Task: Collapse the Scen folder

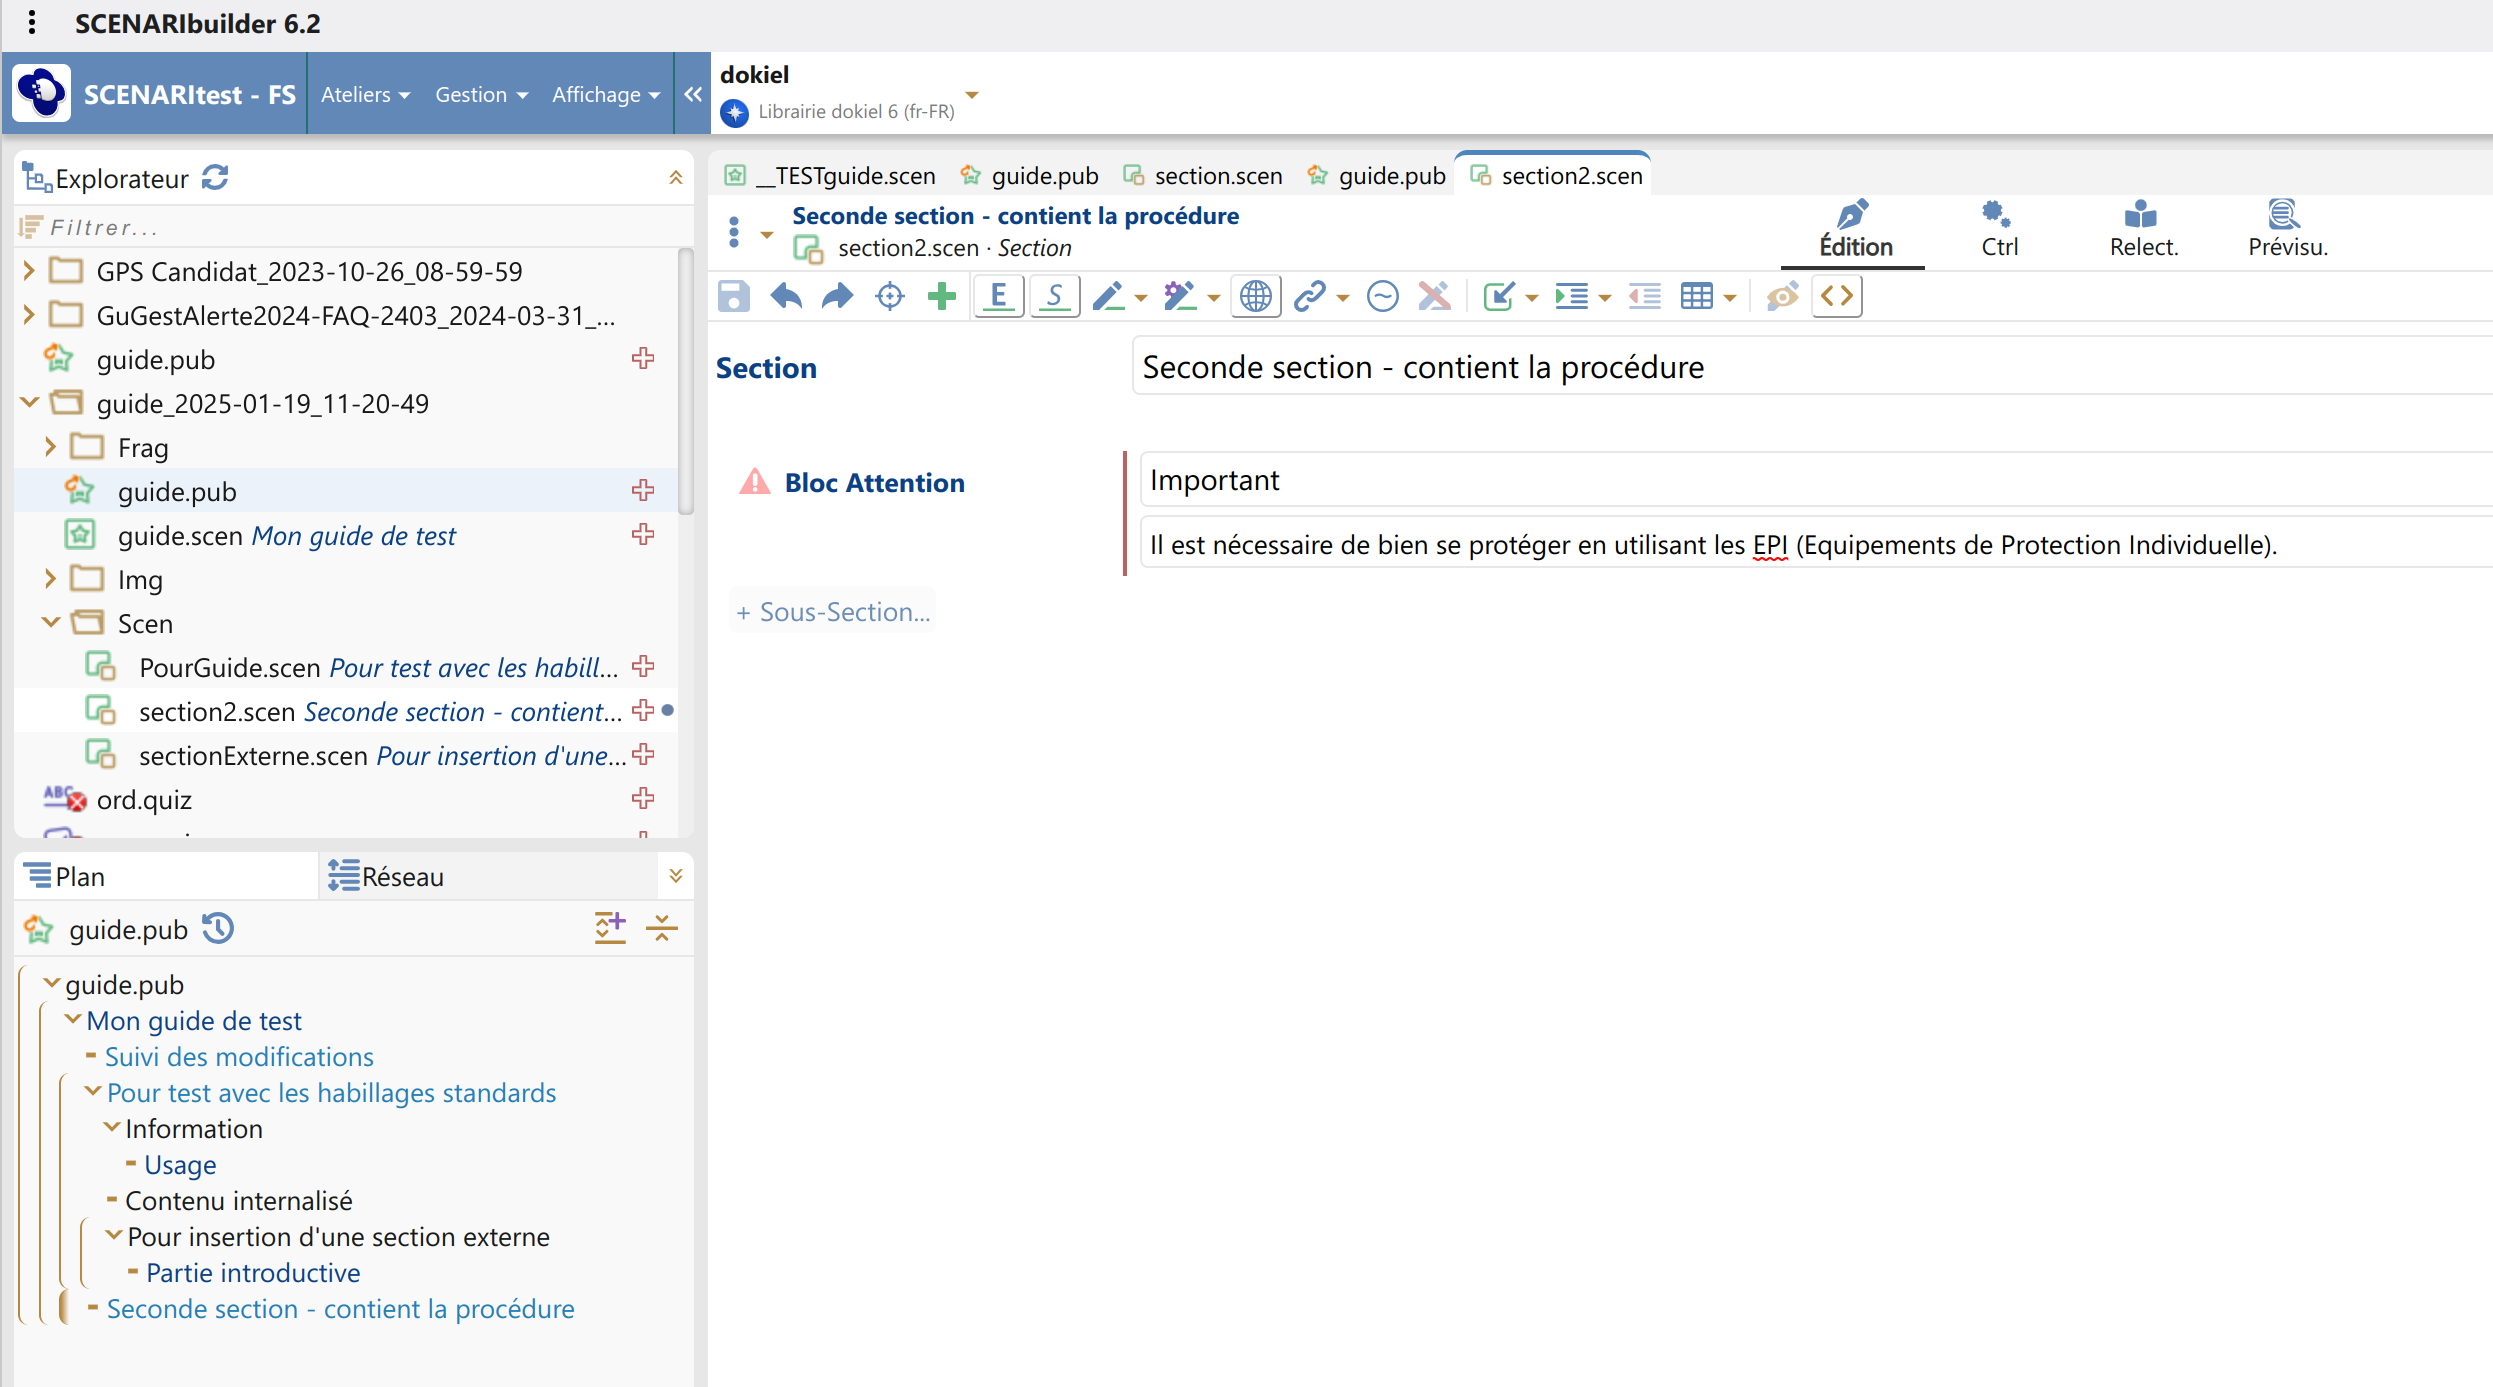Action: [50, 622]
